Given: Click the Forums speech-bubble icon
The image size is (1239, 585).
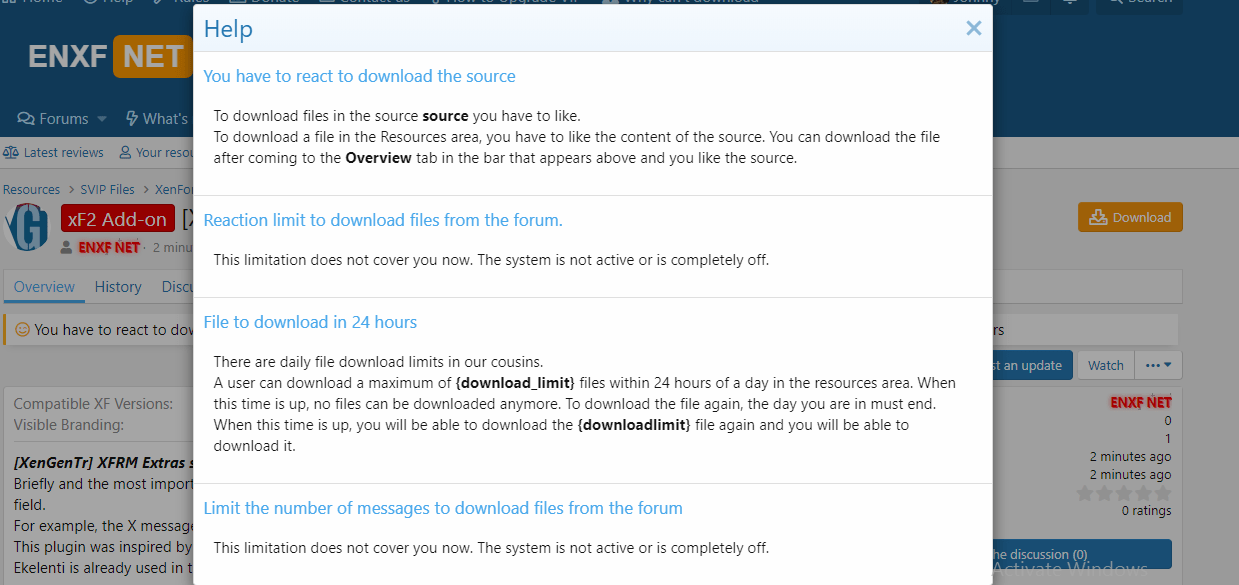Looking at the screenshot, I should [26, 119].
